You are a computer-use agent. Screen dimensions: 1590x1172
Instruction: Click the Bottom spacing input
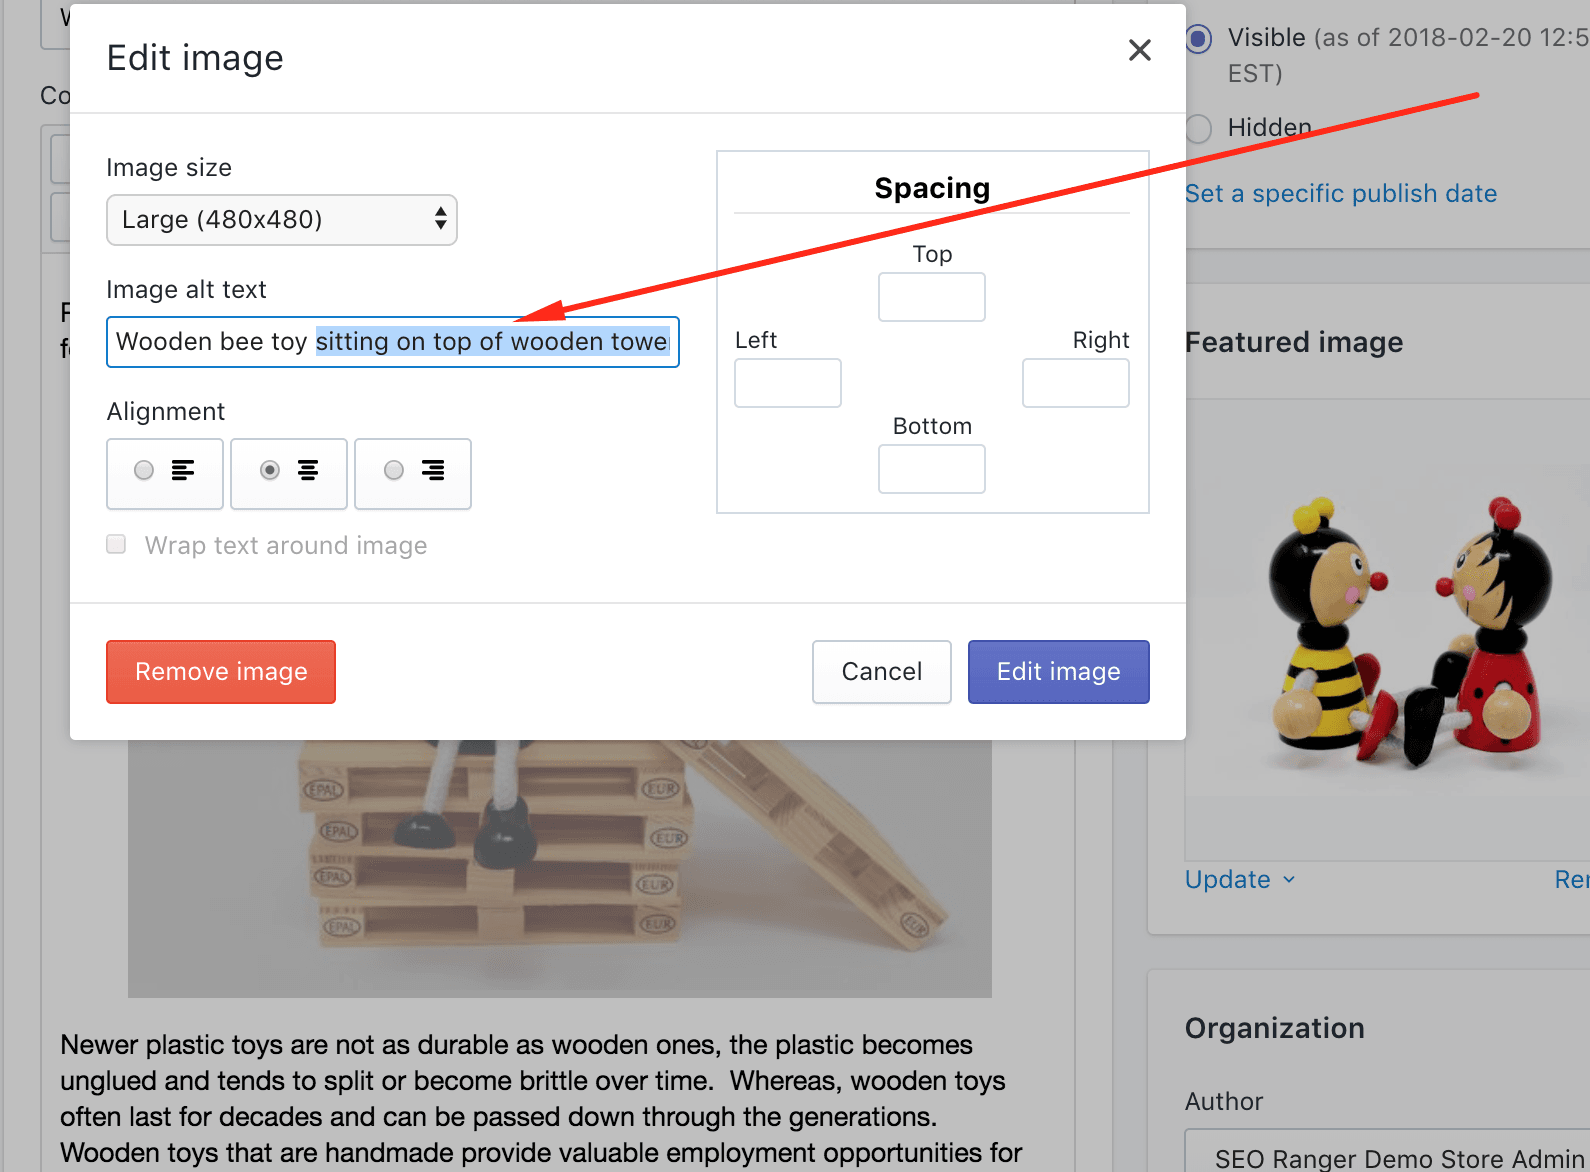pos(932,469)
